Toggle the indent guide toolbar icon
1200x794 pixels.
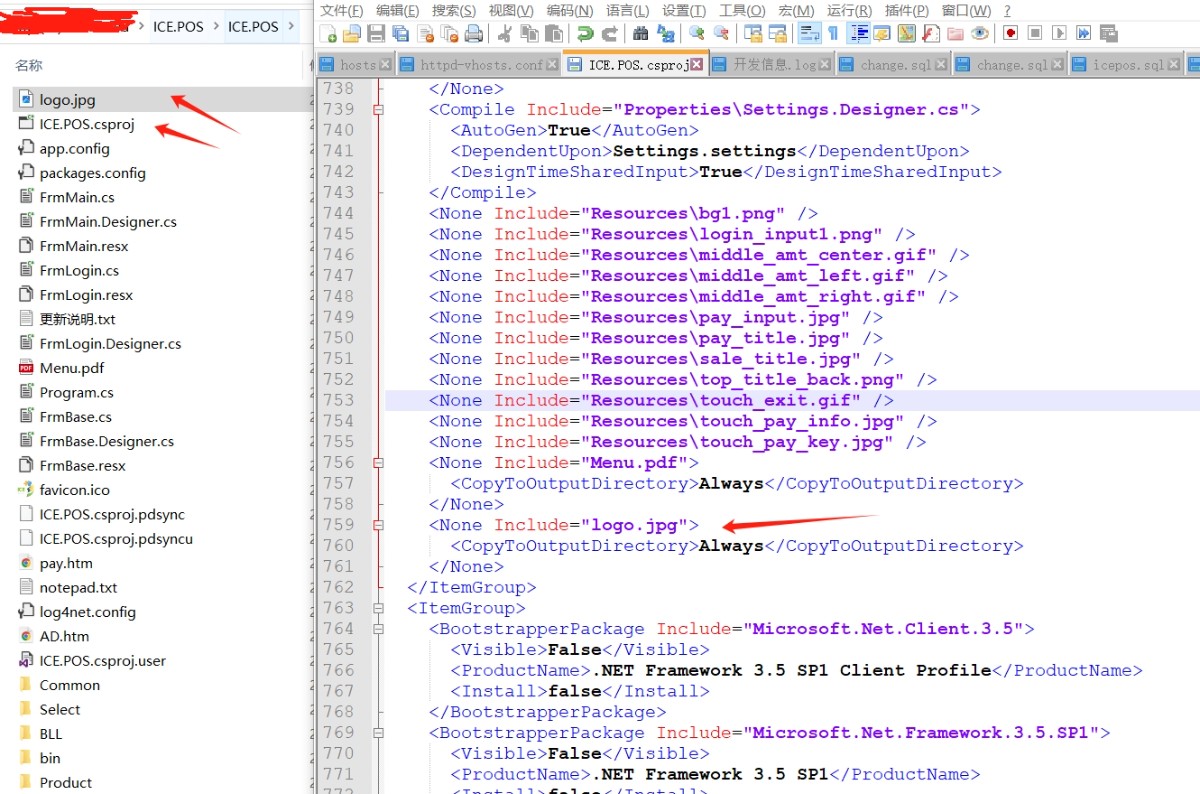858,33
